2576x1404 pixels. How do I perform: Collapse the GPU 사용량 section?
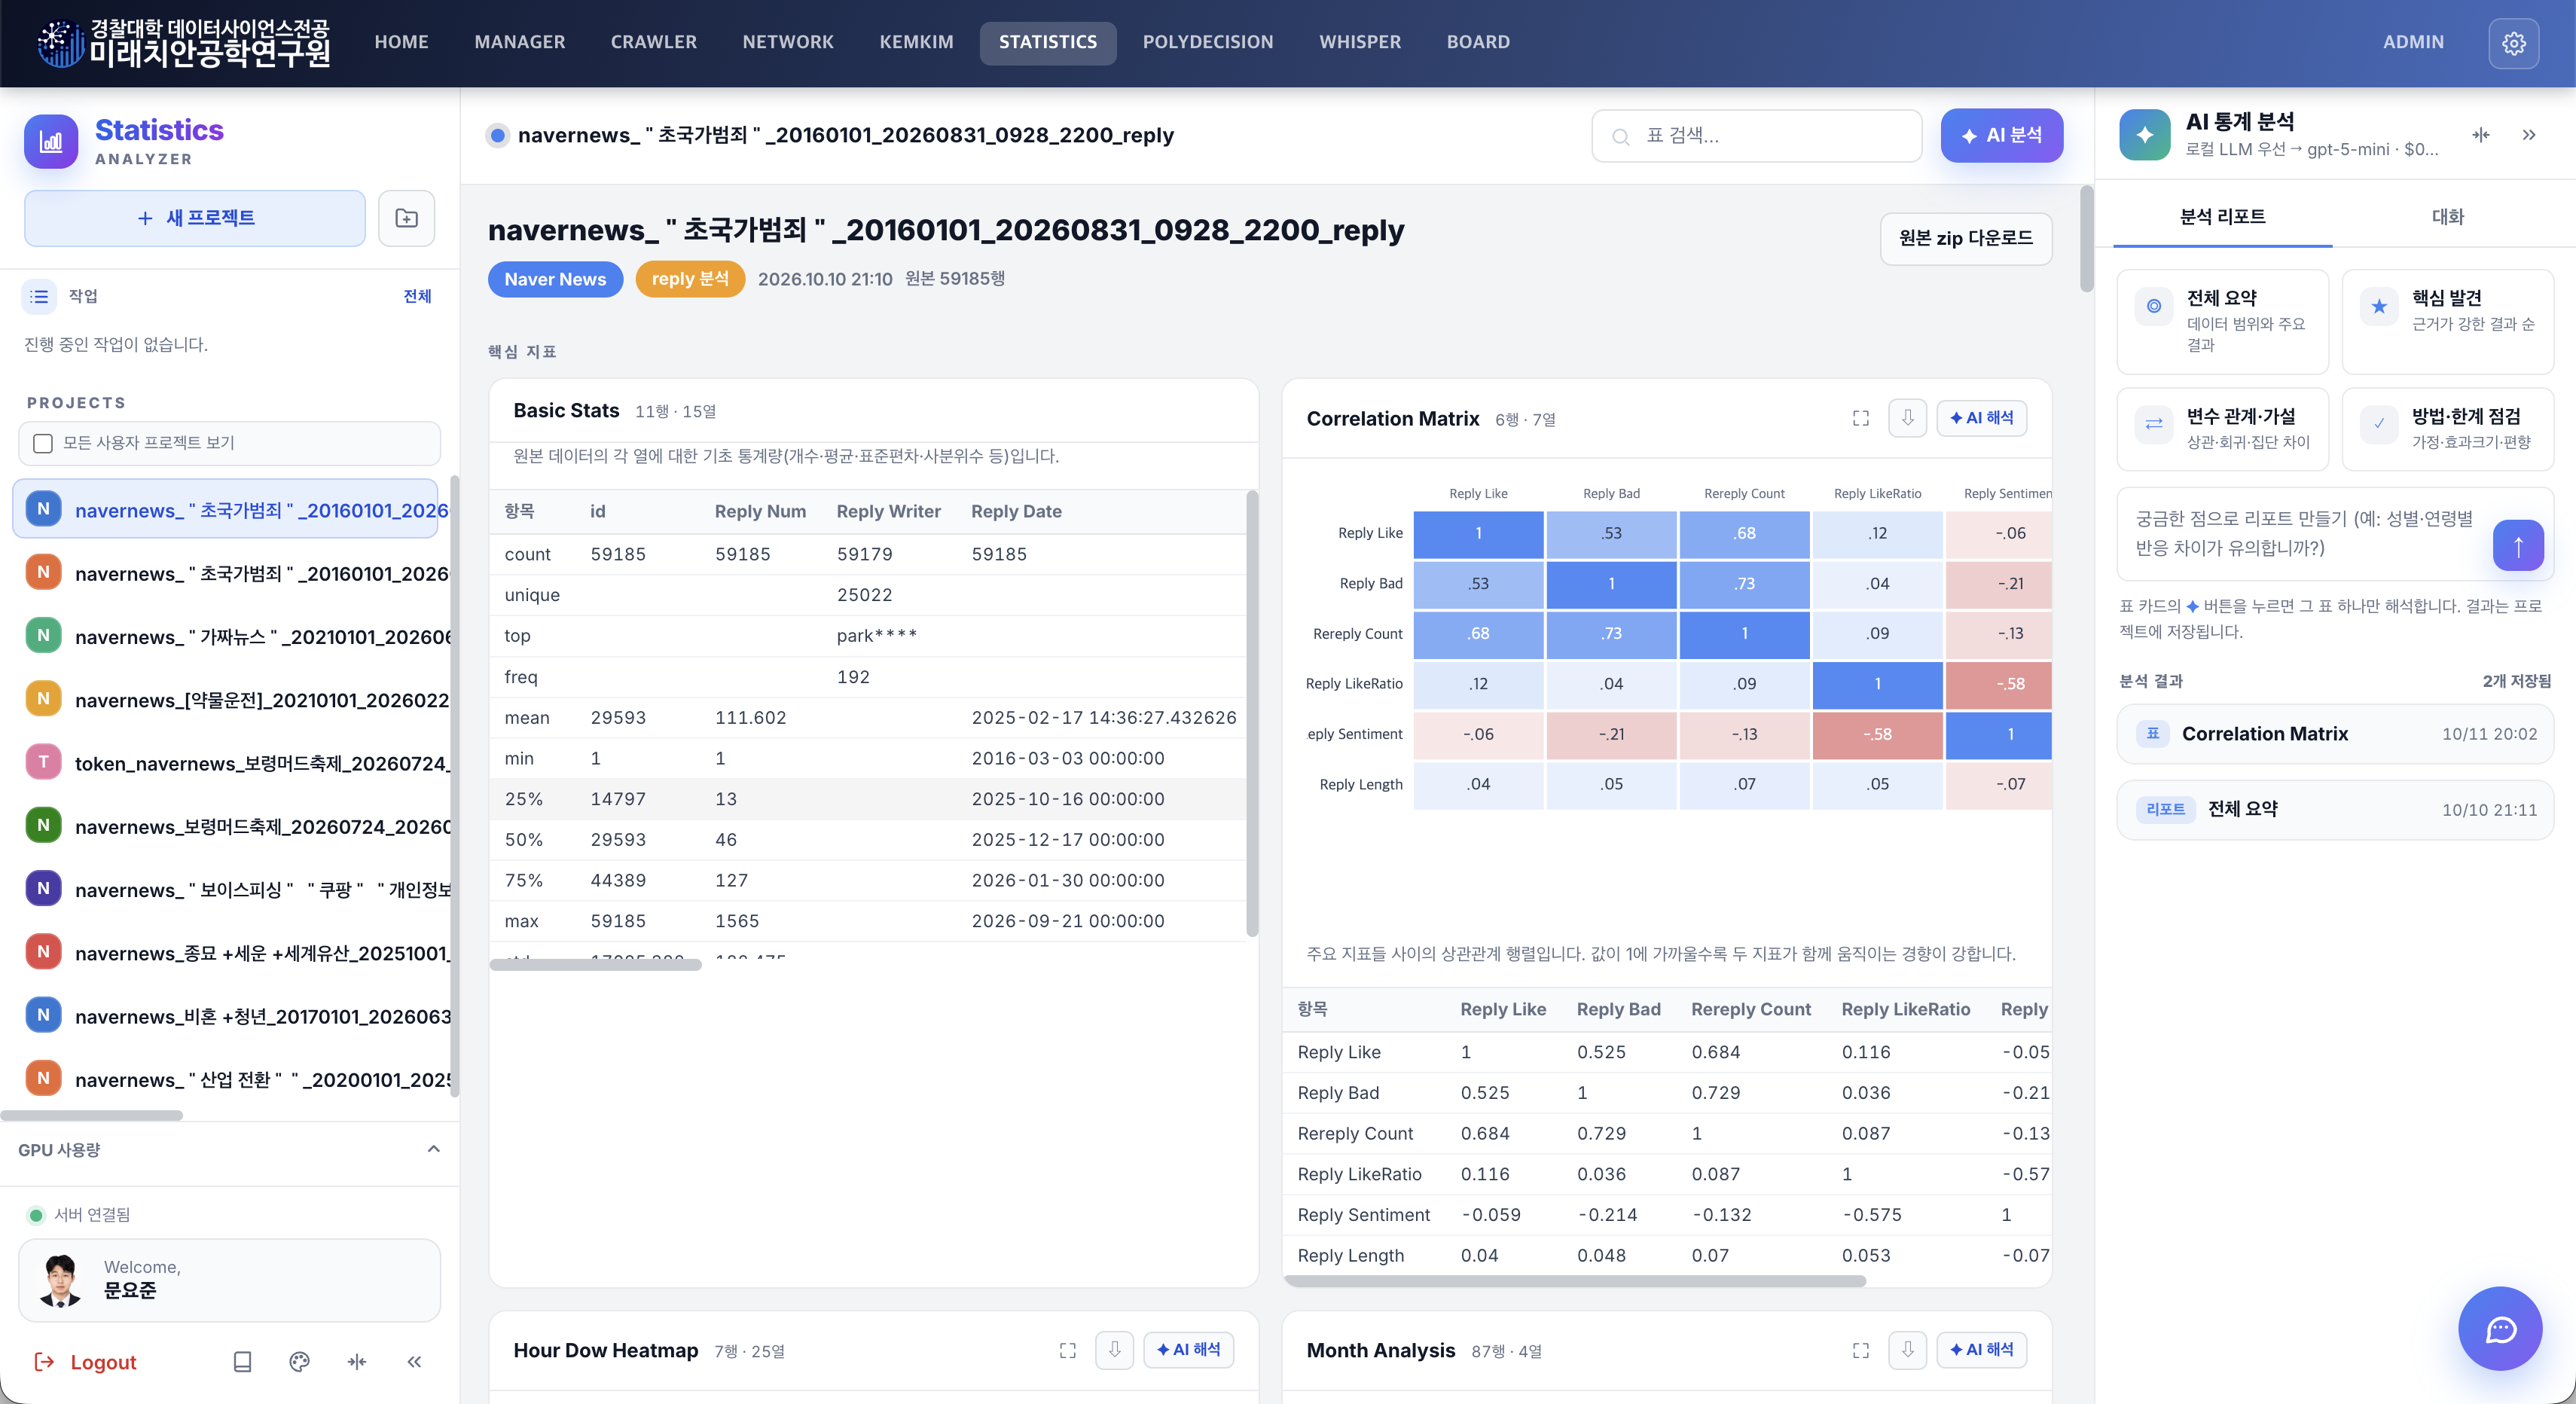(433, 1149)
